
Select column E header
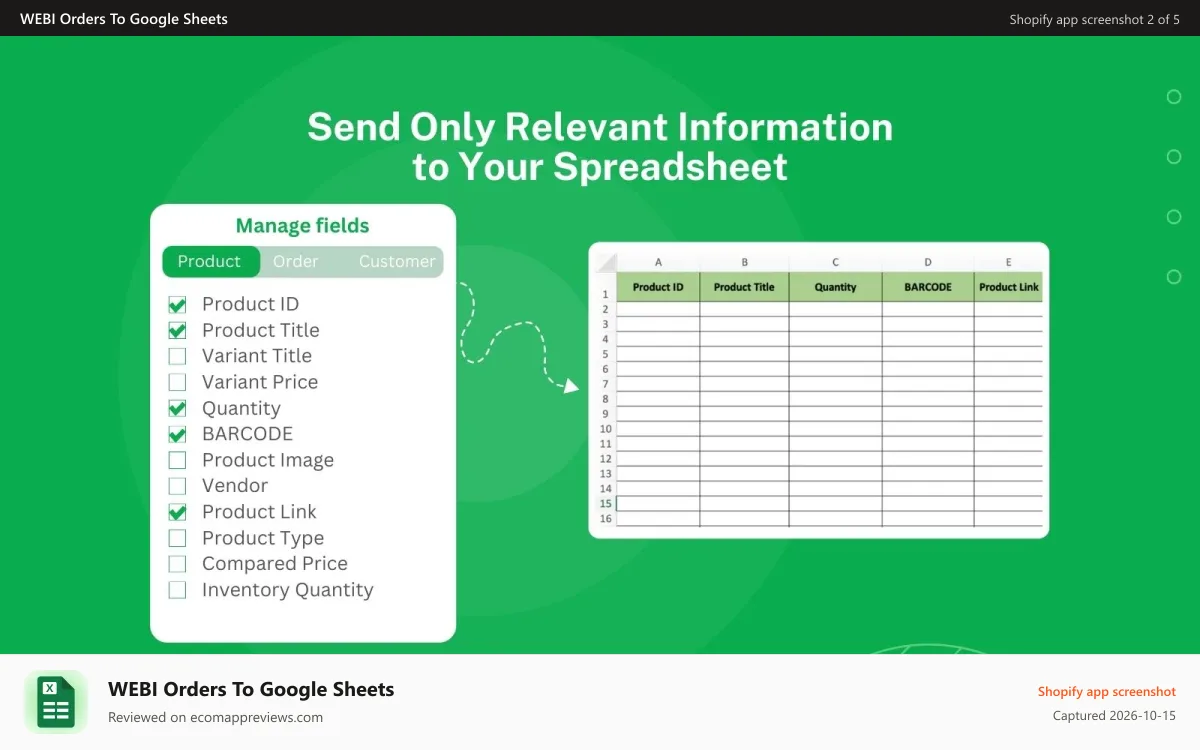(x=1008, y=262)
